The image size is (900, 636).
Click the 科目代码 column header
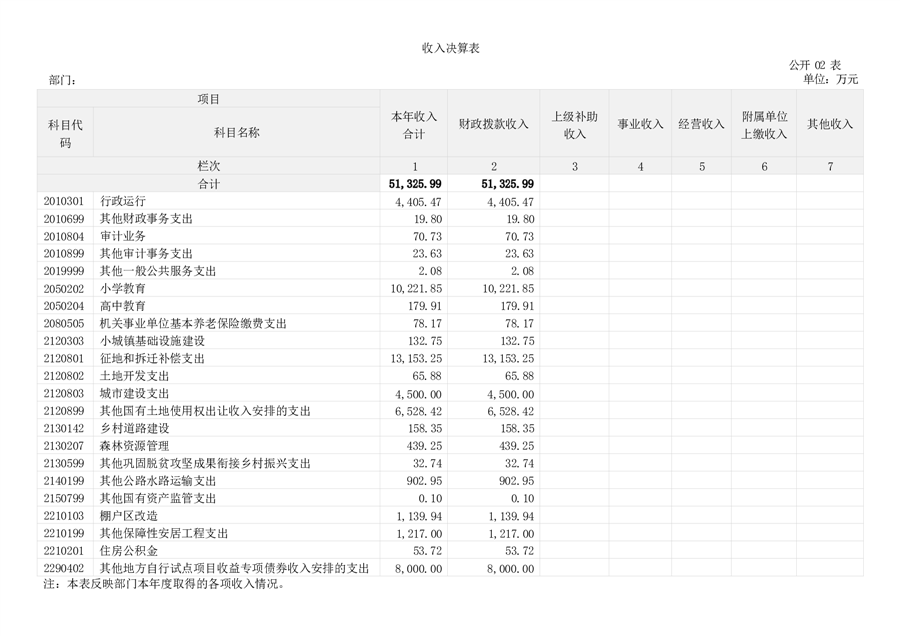(65, 133)
